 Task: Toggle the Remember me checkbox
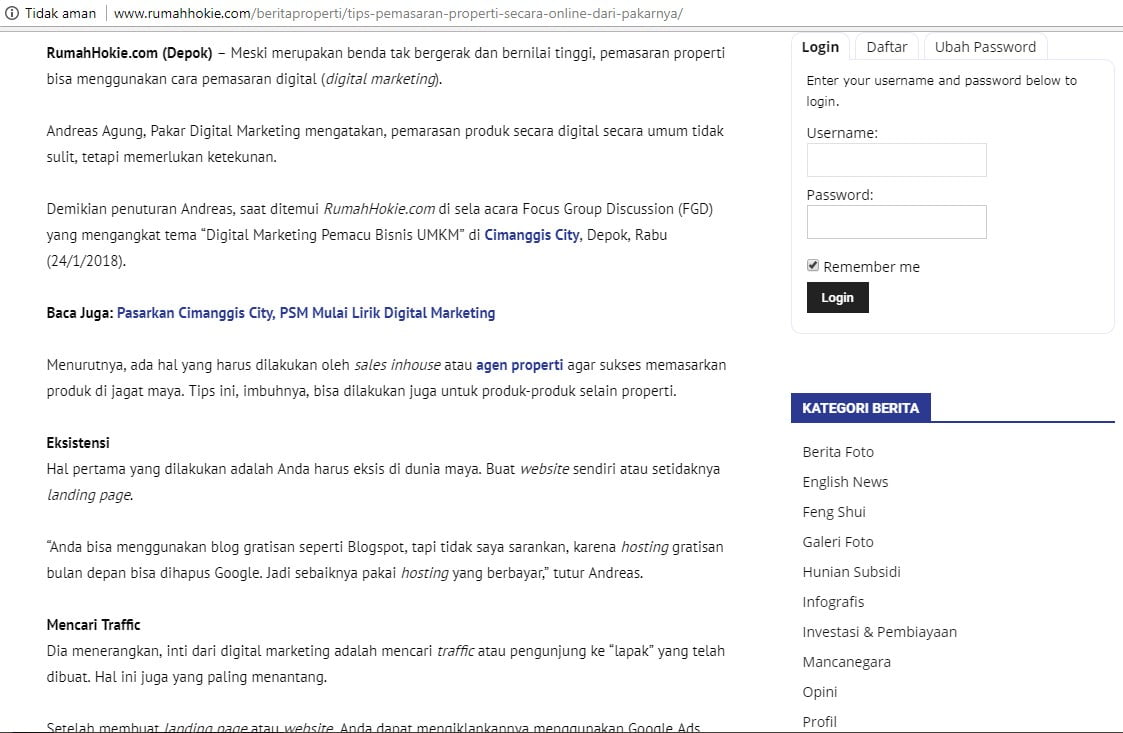tap(814, 266)
